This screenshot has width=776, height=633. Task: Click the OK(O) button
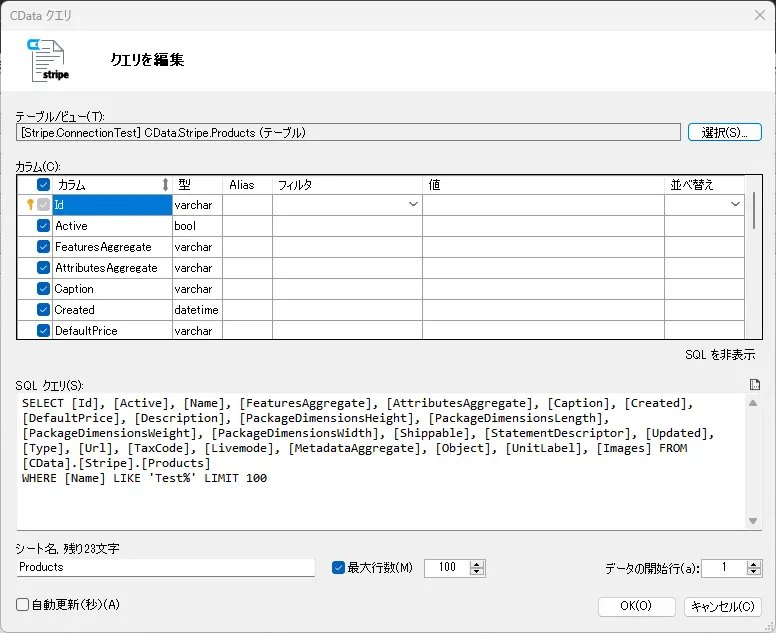pos(636,606)
